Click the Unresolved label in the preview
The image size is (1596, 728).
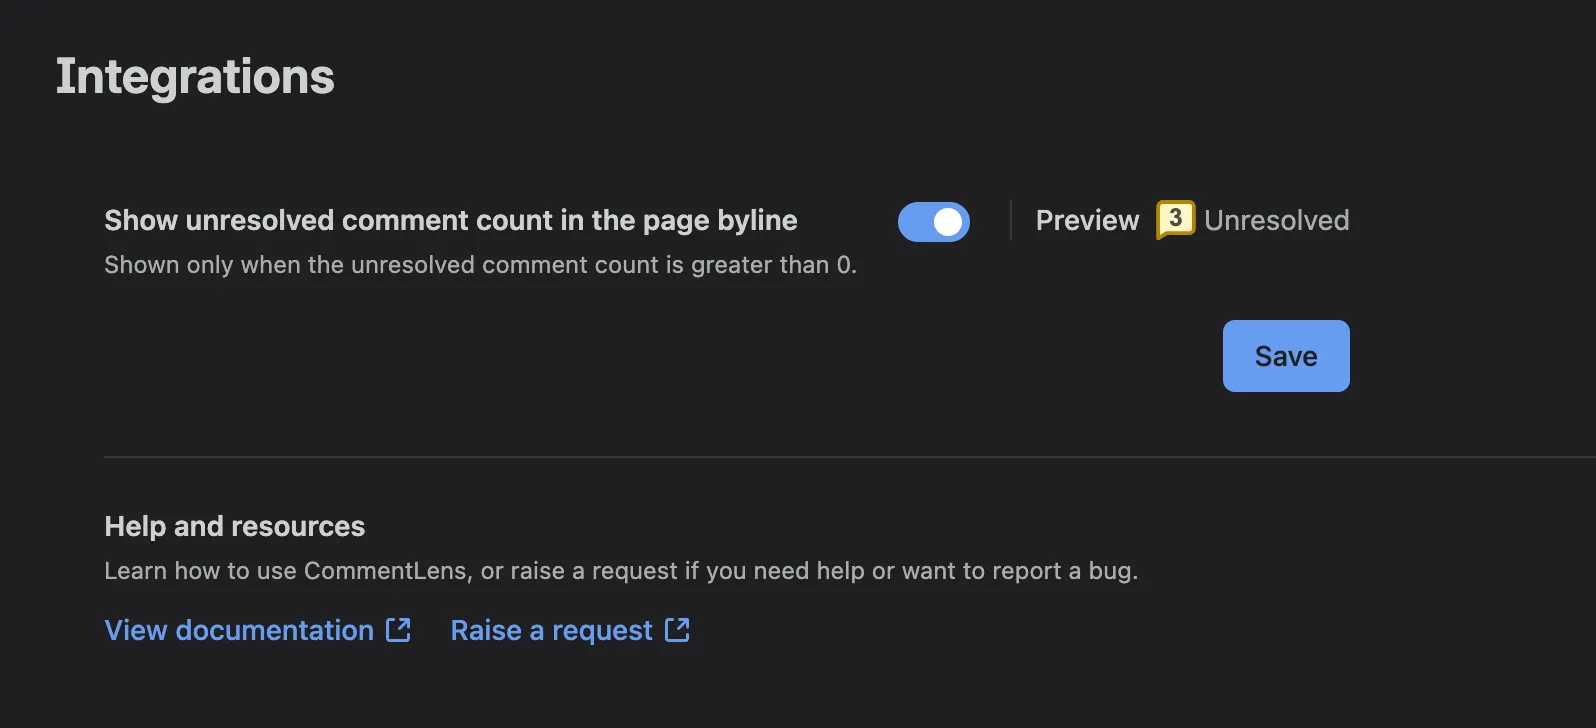click(1277, 220)
